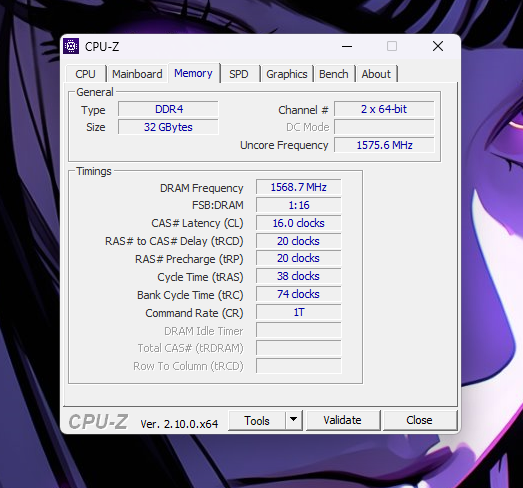Screen dimensions: 523x488
Task: Expand the Tools dropdown arrow
Action: tap(294, 420)
